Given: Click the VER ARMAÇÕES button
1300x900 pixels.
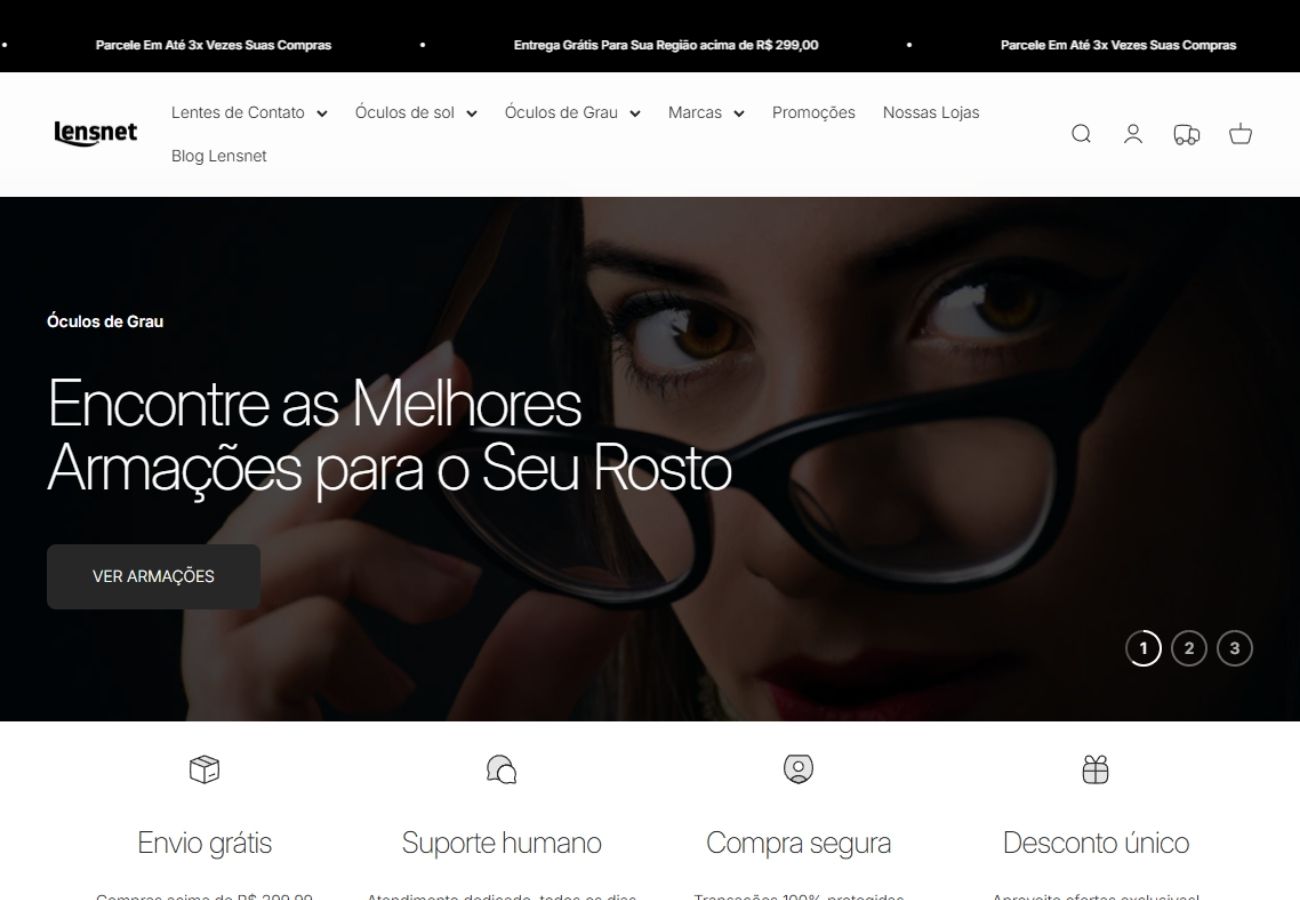Looking at the screenshot, I should (x=153, y=577).
